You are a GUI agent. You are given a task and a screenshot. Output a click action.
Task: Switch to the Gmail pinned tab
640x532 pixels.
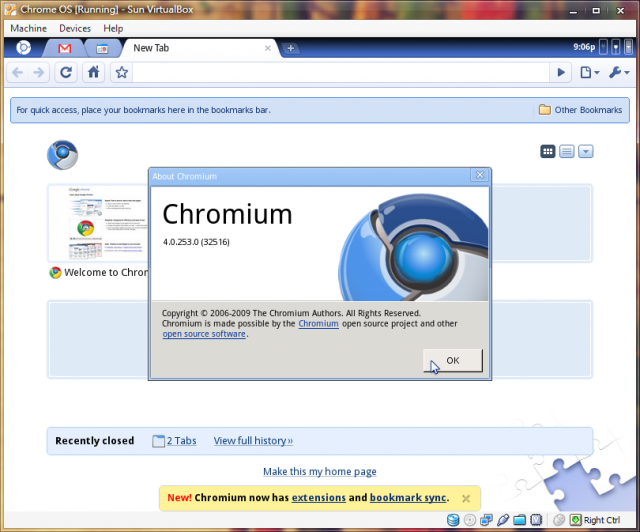coord(64,49)
